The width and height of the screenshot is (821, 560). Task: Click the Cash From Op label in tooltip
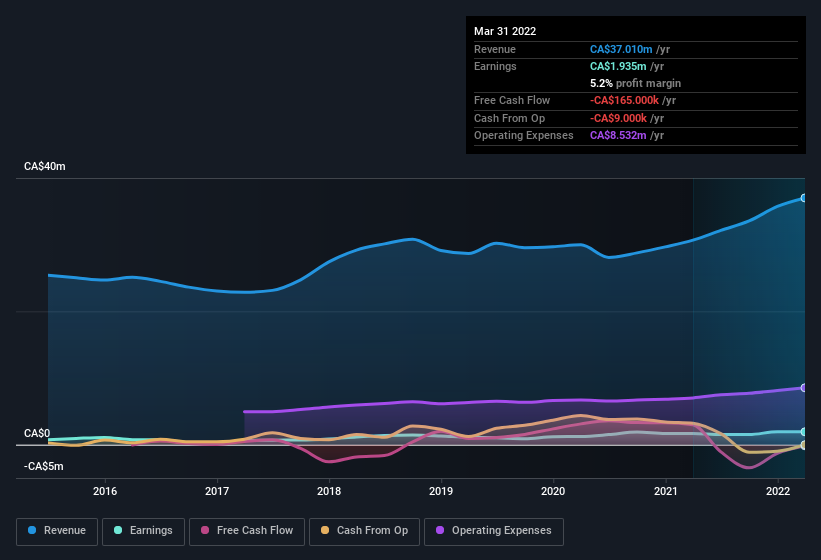click(x=509, y=118)
